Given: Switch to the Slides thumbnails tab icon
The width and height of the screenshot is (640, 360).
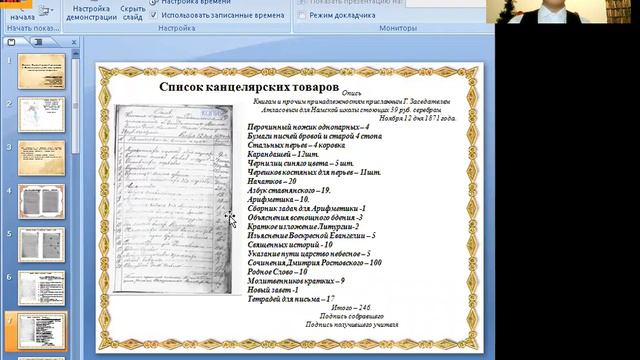Looking at the screenshot, I should (x=11, y=42).
